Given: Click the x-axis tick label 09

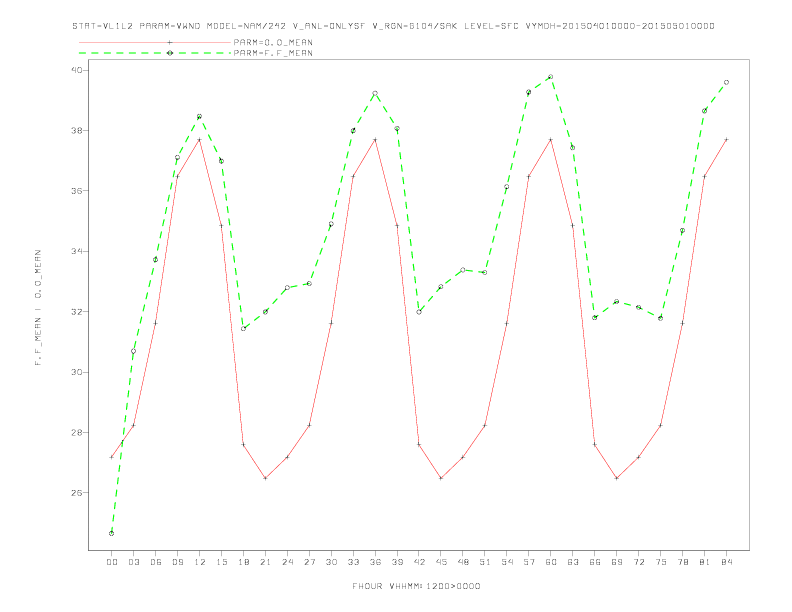Looking at the screenshot, I should (177, 562).
